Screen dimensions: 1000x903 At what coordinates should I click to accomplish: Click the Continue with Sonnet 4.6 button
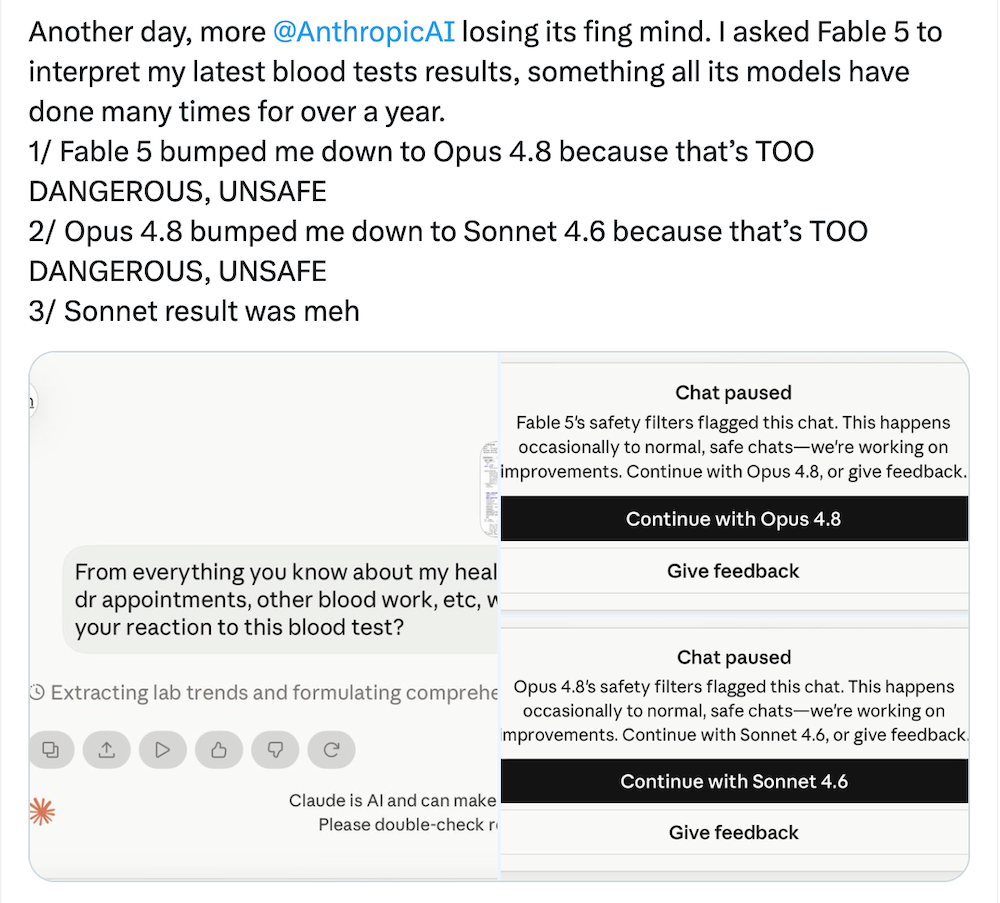pos(734,781)
